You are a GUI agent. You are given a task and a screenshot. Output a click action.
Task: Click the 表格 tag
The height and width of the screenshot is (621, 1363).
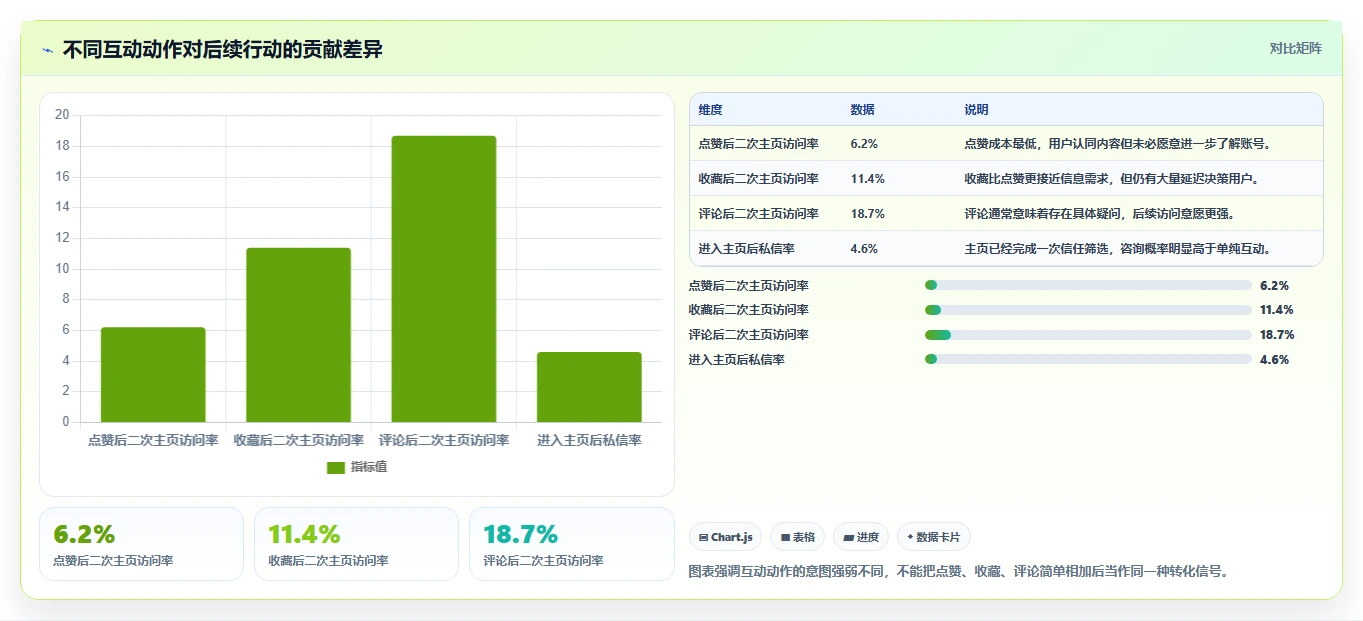[x=797, y=537]
